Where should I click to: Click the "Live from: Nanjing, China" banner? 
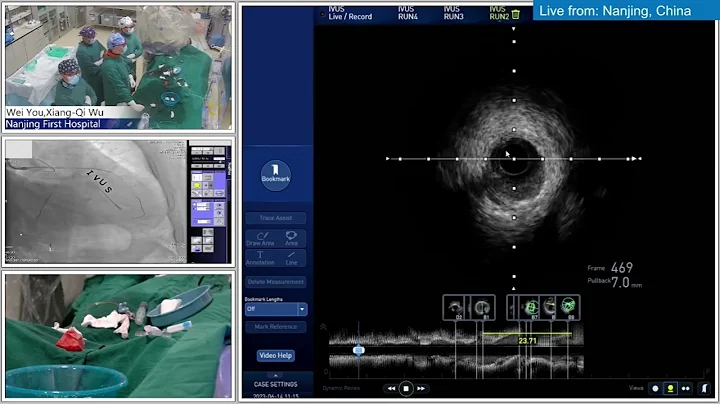[626, 11]
